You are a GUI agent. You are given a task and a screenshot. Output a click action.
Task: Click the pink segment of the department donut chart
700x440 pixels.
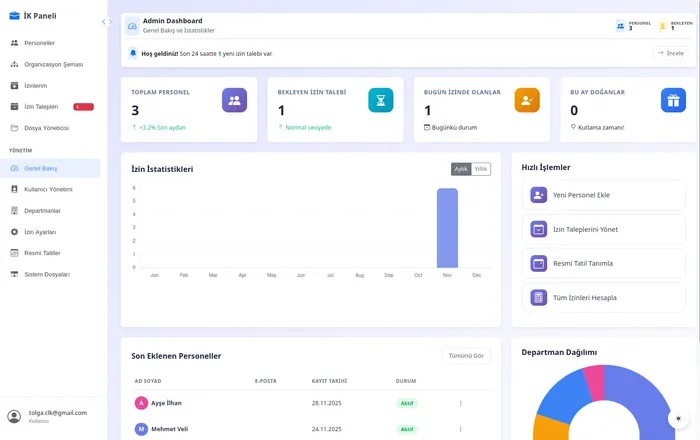tap(593, 380)
